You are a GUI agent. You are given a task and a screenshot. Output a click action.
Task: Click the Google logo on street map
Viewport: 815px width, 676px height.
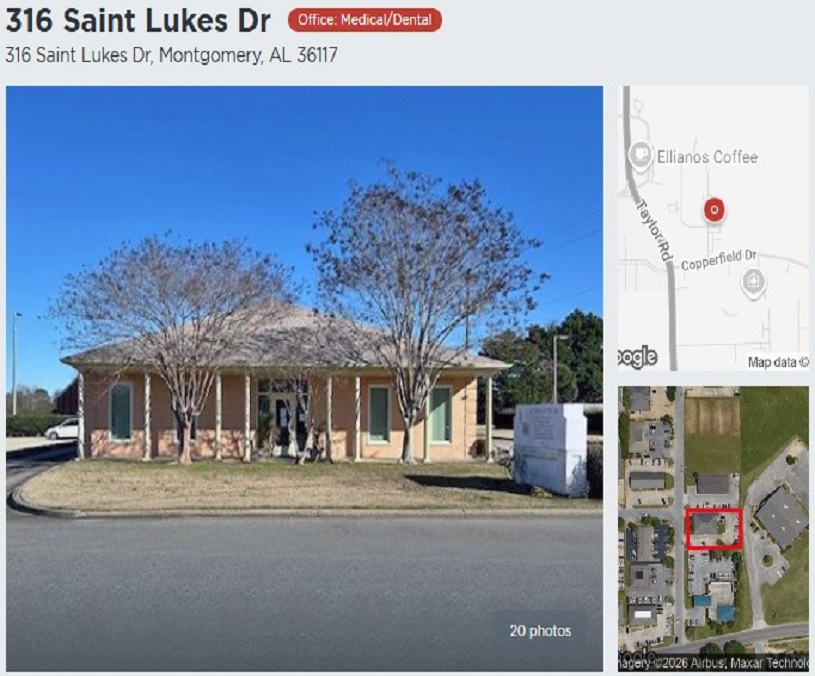tap(637, 356)
